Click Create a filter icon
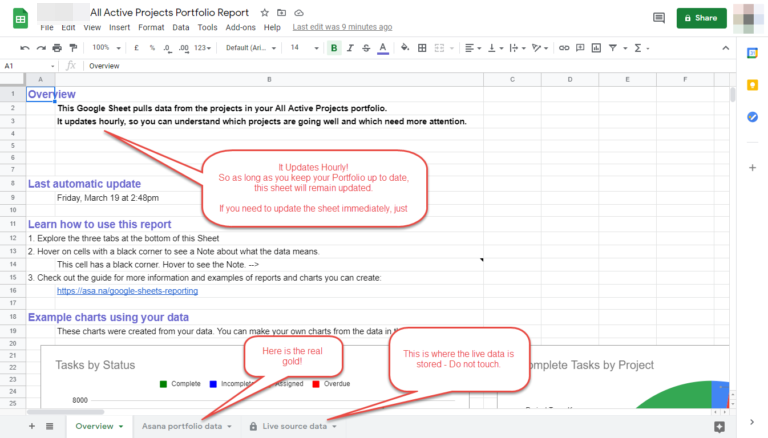The image size is (768, 438). (613, 48)
